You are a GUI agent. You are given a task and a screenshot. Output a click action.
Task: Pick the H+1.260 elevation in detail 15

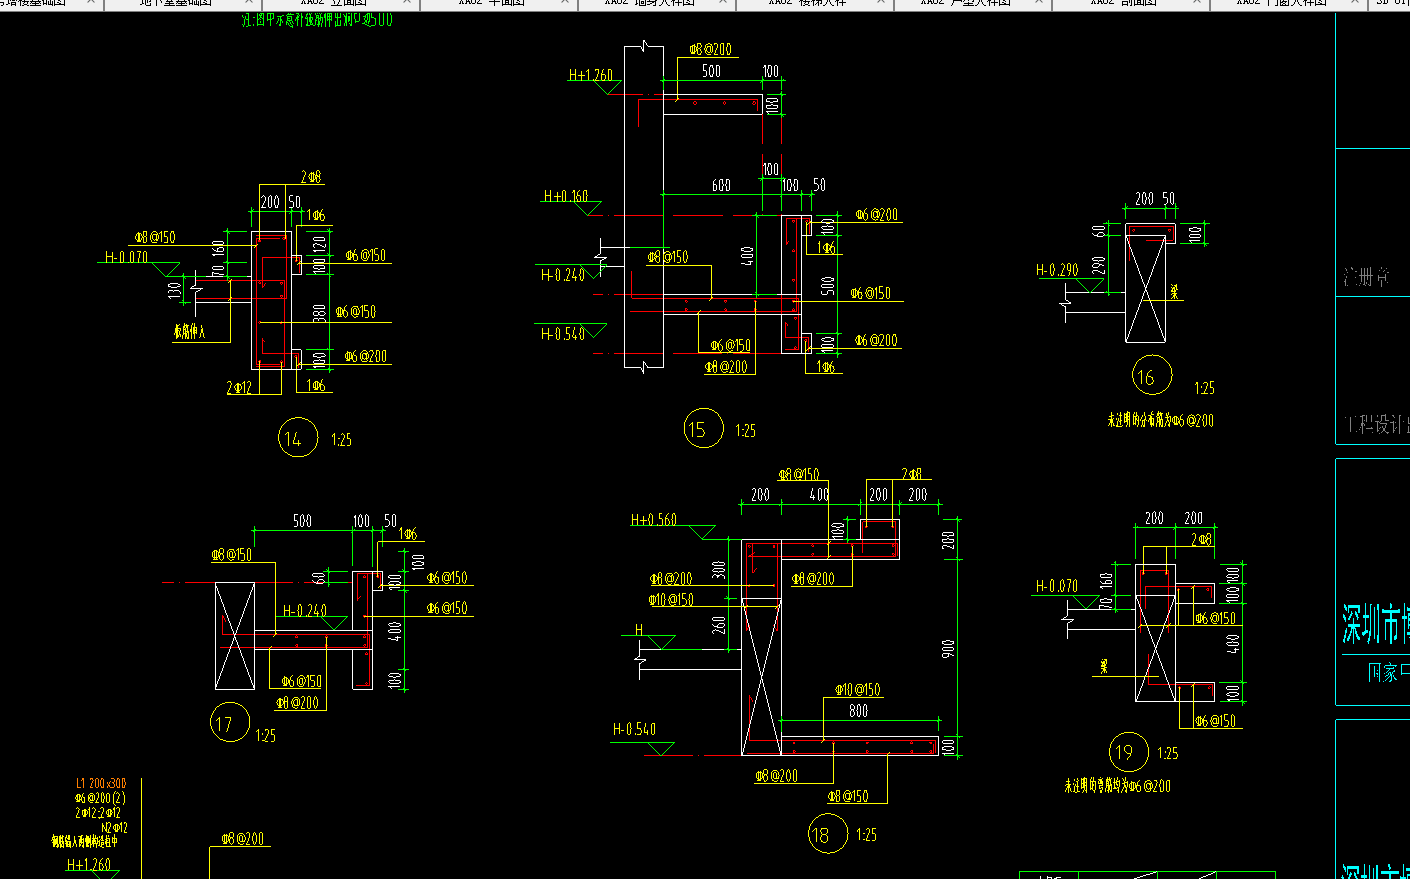[x=591, y=75]
